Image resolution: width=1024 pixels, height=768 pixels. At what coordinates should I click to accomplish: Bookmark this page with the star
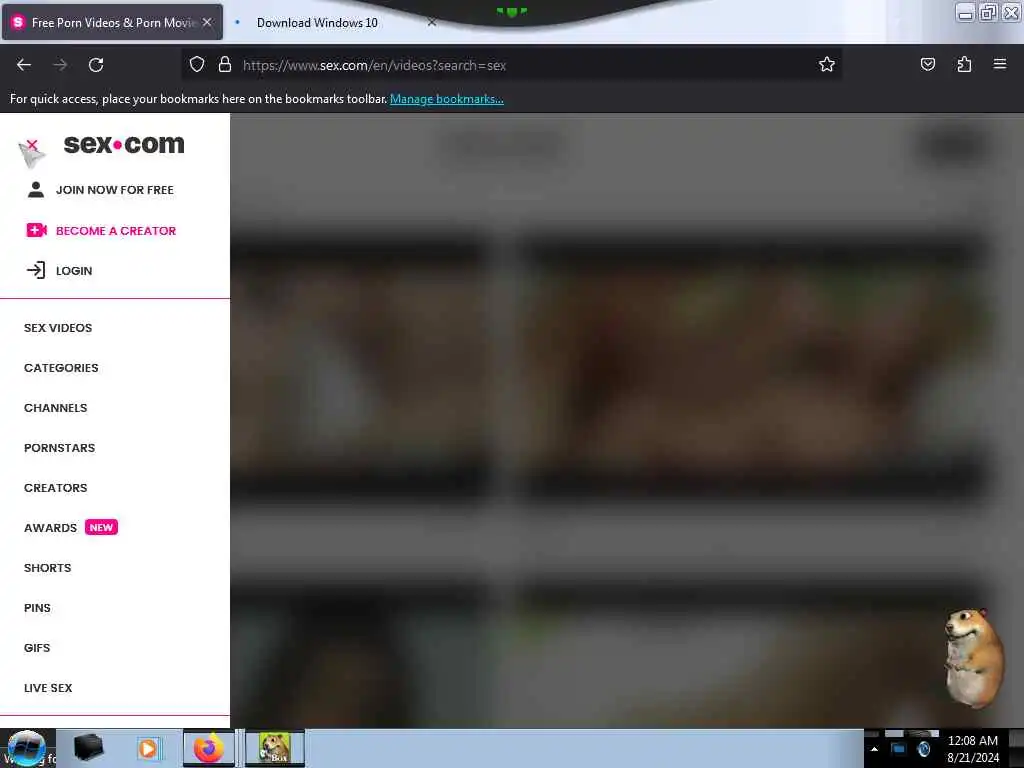(827, 64)
